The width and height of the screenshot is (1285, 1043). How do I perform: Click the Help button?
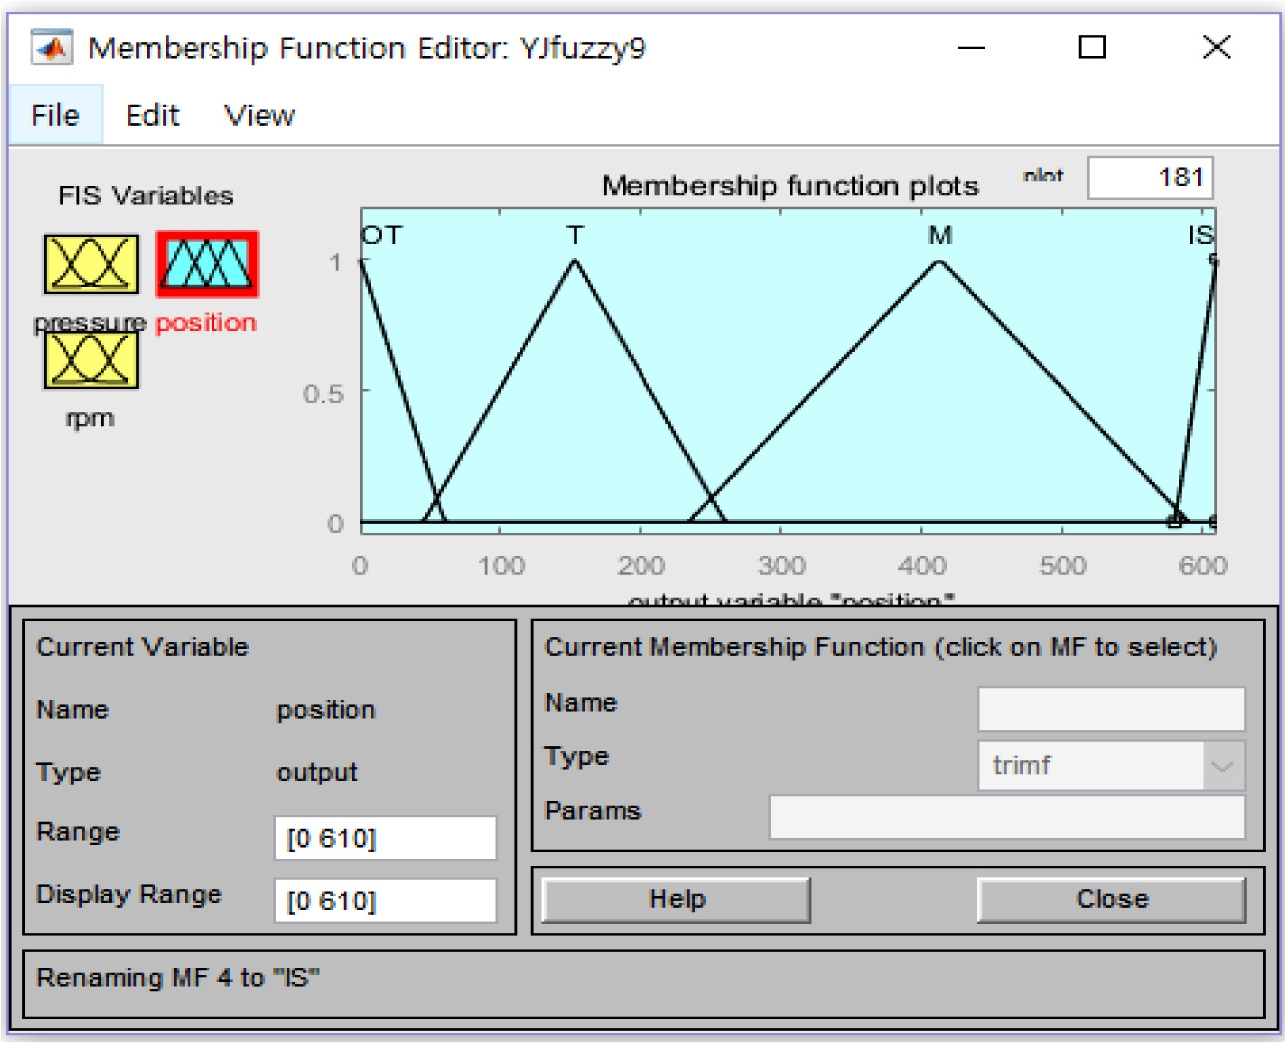click(x=676, y=899)
